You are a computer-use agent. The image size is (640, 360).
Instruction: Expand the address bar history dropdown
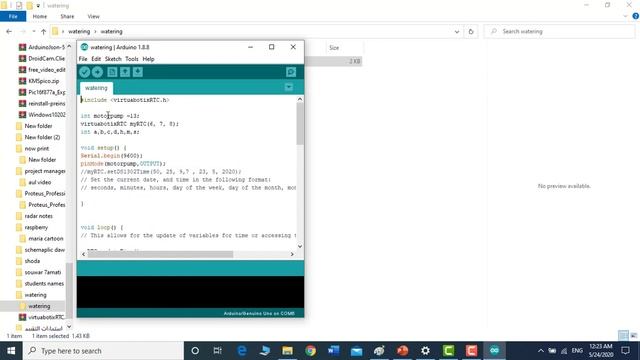457,31
